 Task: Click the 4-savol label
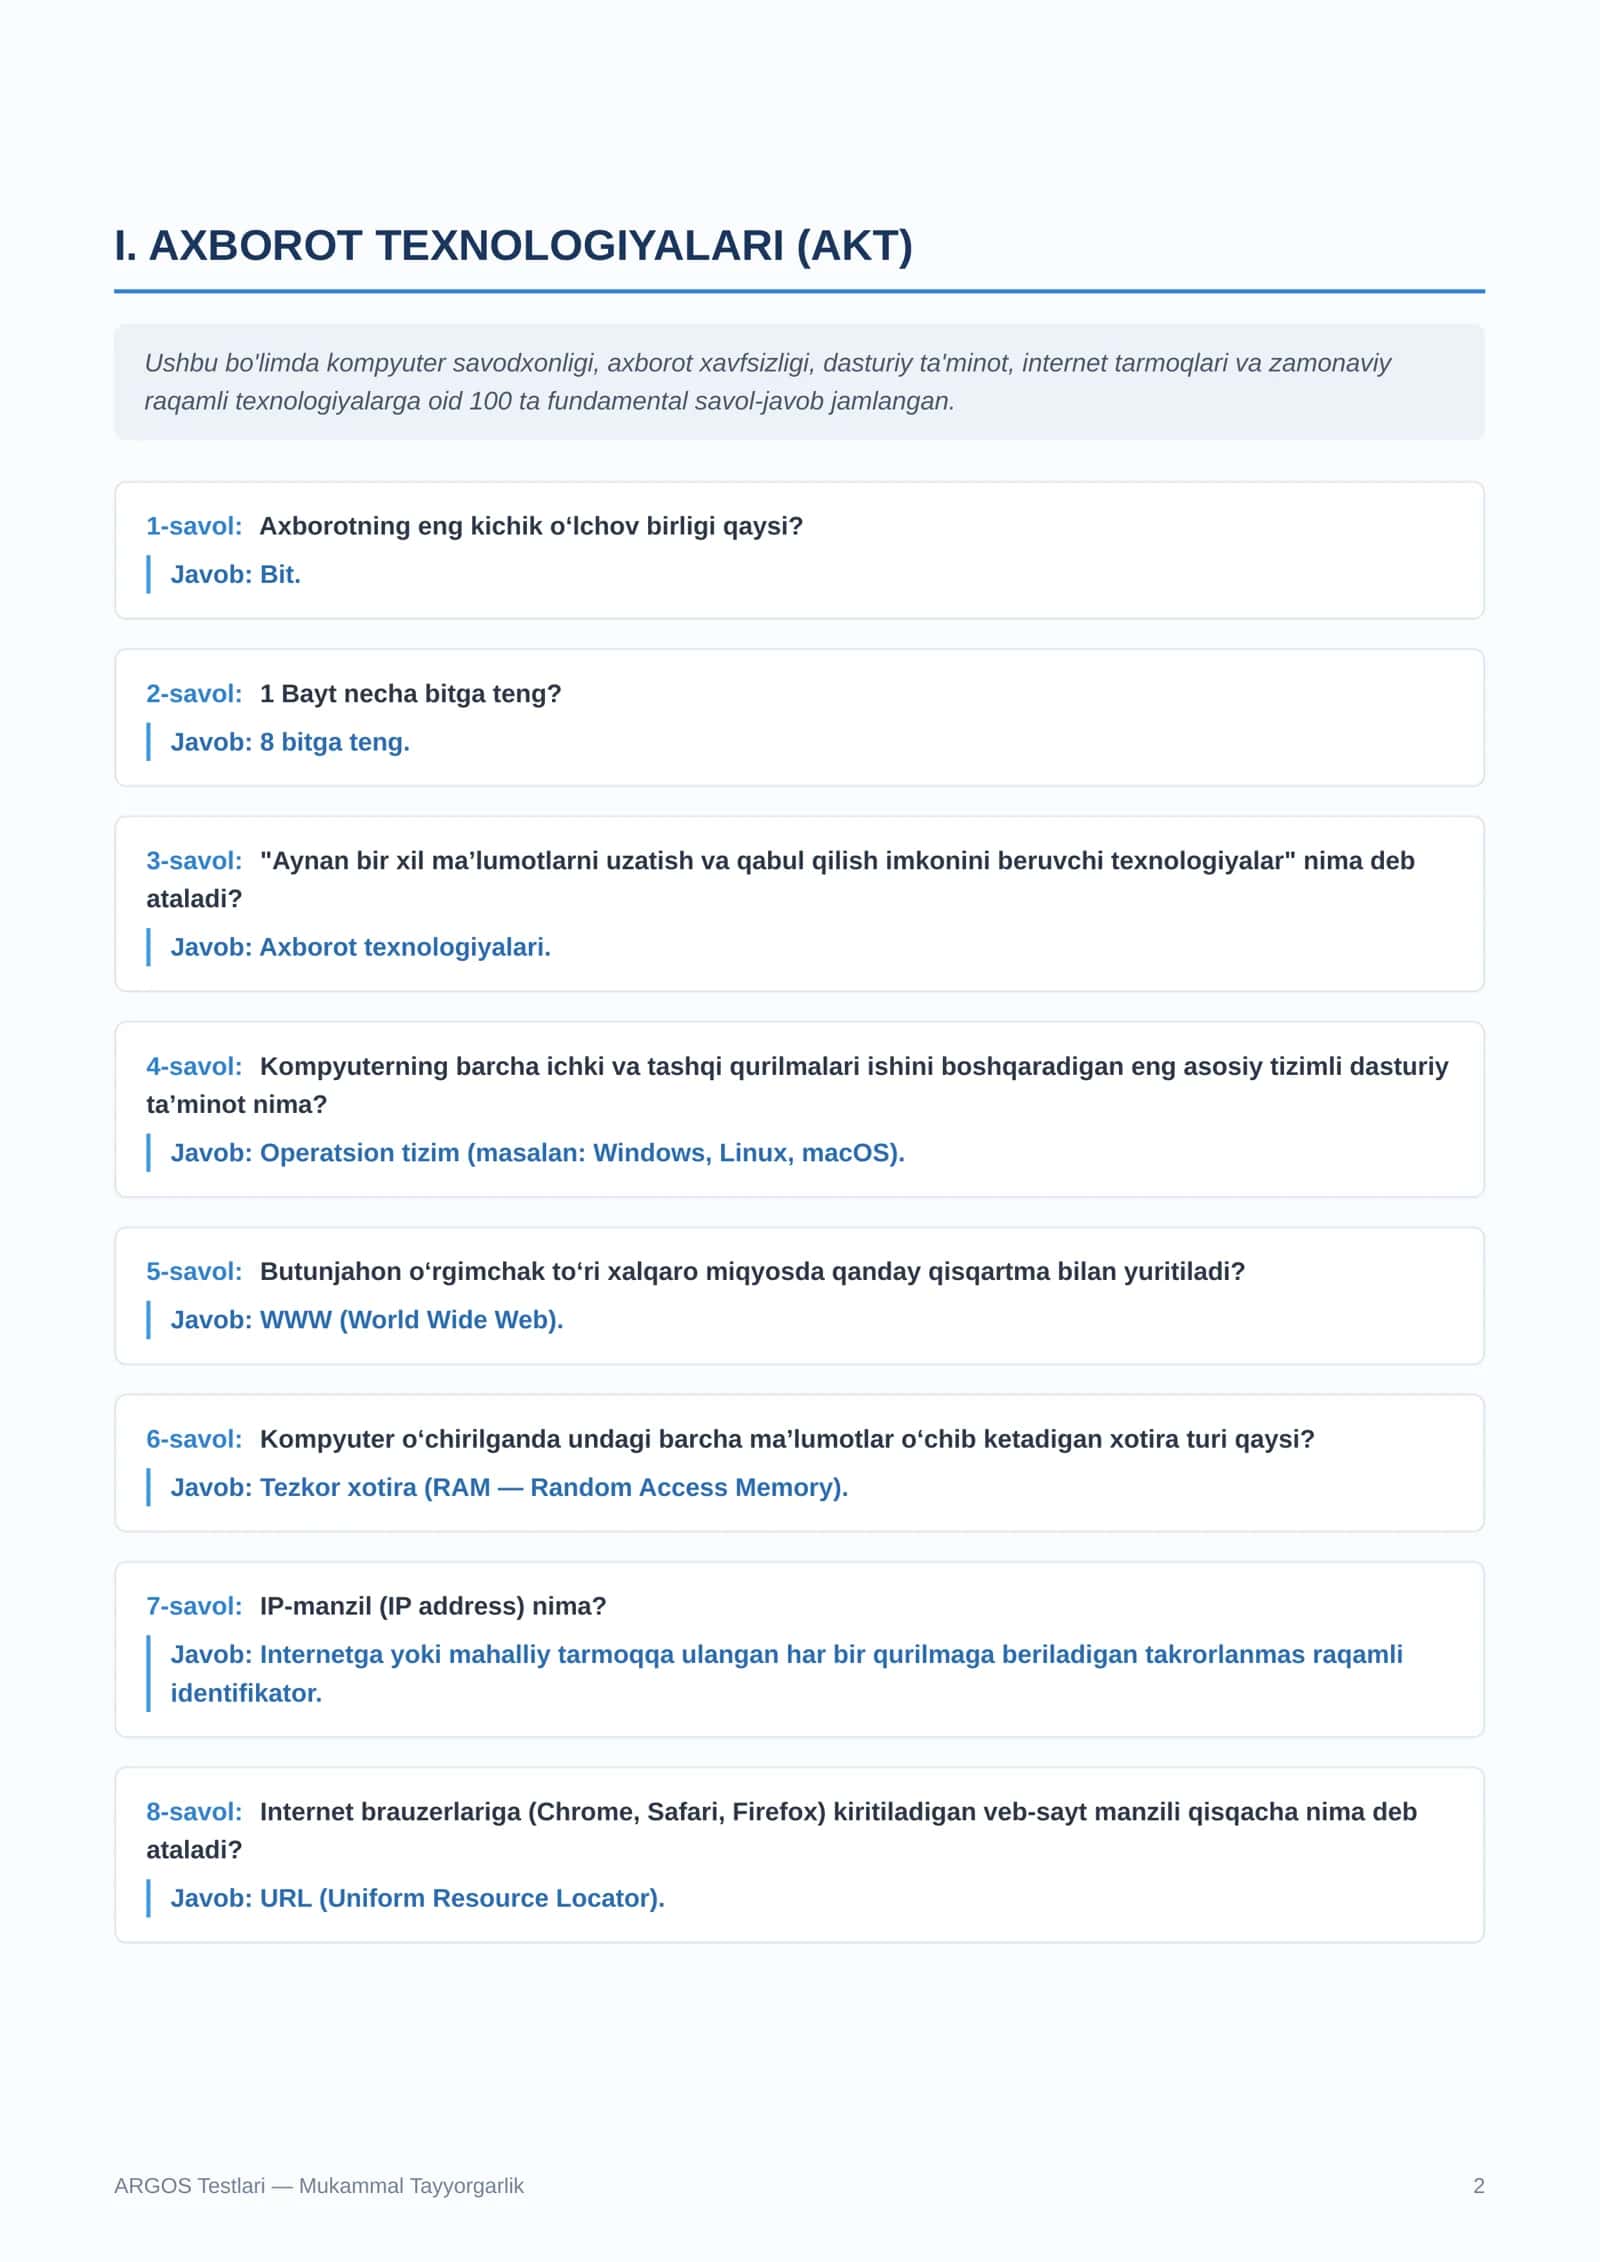[194, 1067]
